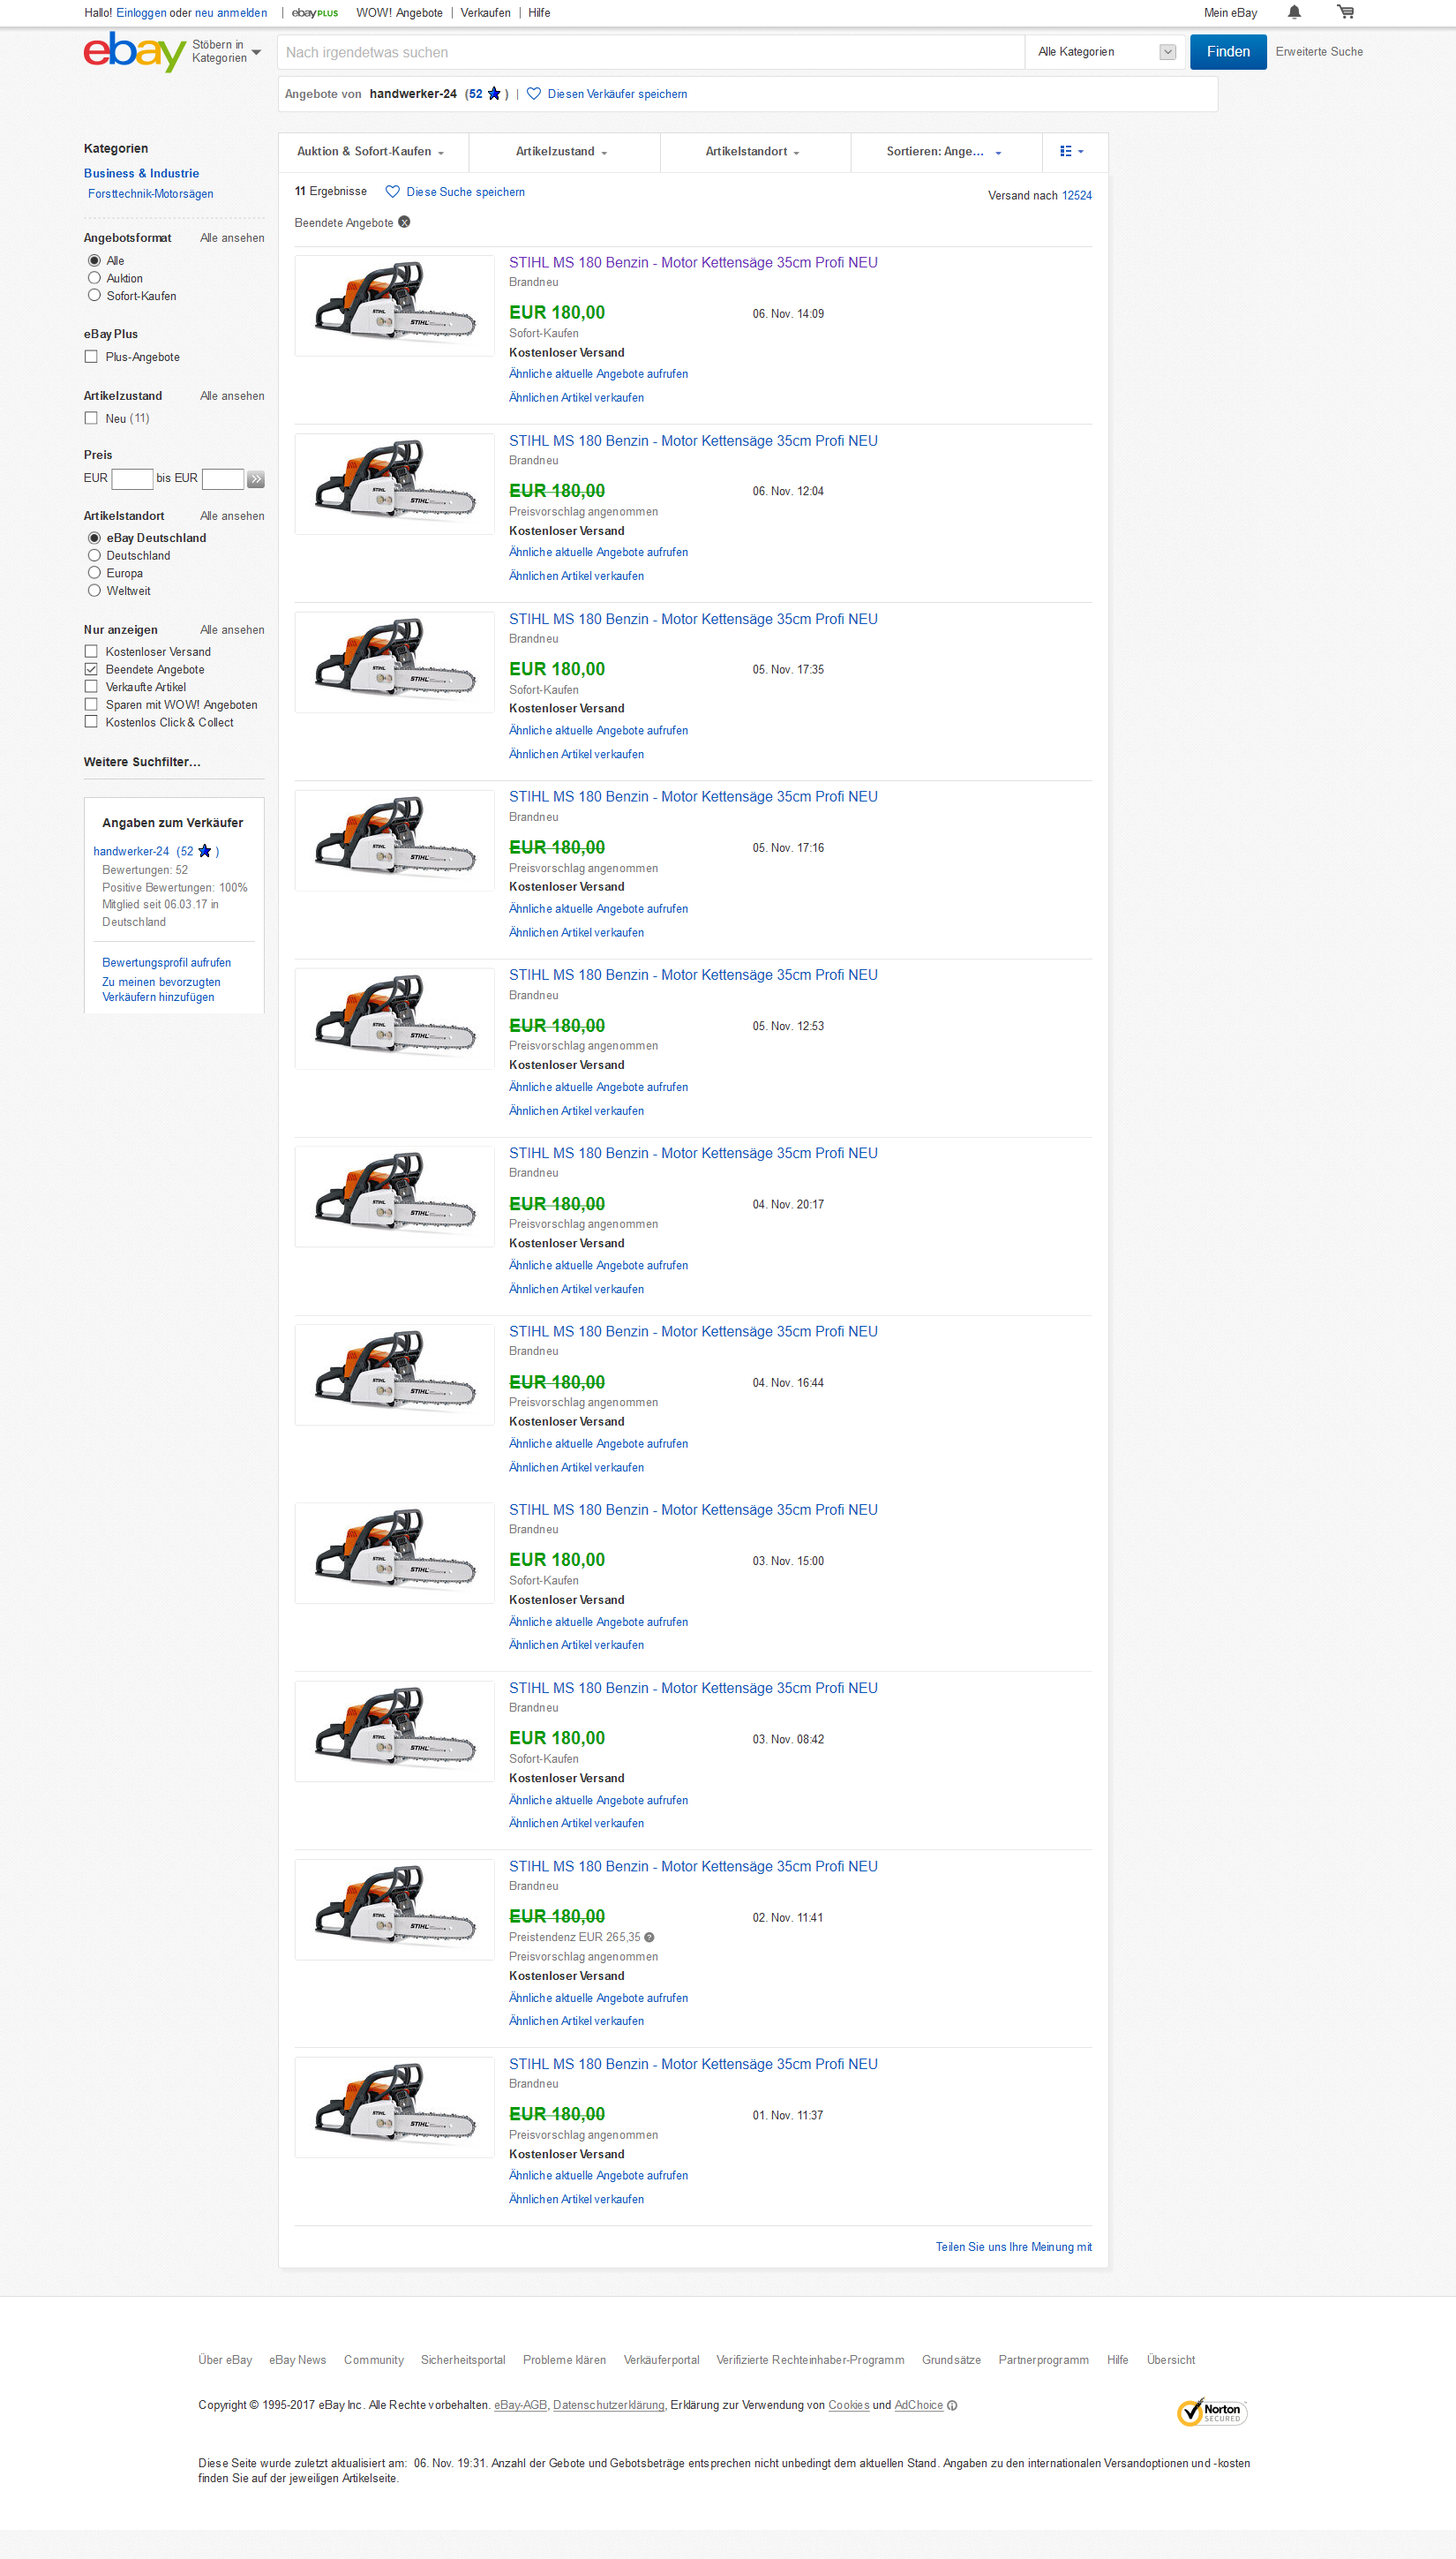The width and height of the screenshot is (1456, 2559).
Task: Click the Preistendenz help icon
Action: 649,1937
